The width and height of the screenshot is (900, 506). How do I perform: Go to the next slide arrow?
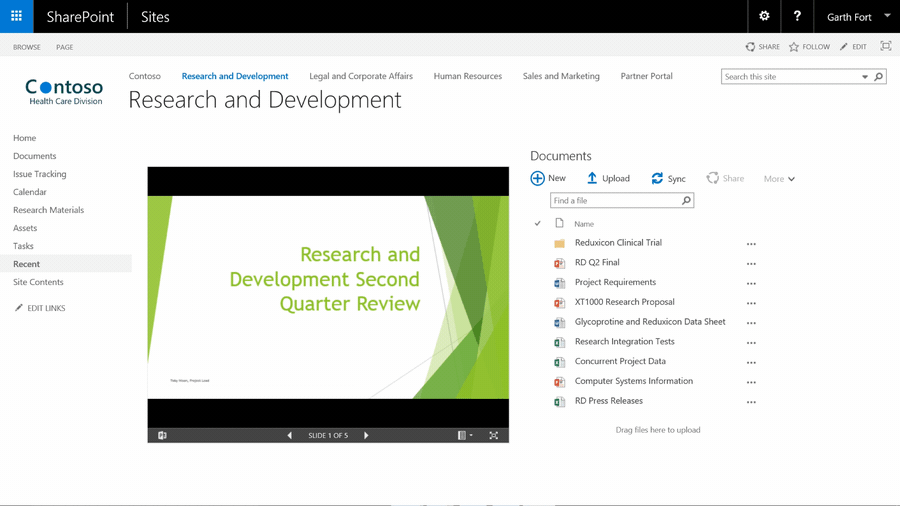tap(366, 436)
